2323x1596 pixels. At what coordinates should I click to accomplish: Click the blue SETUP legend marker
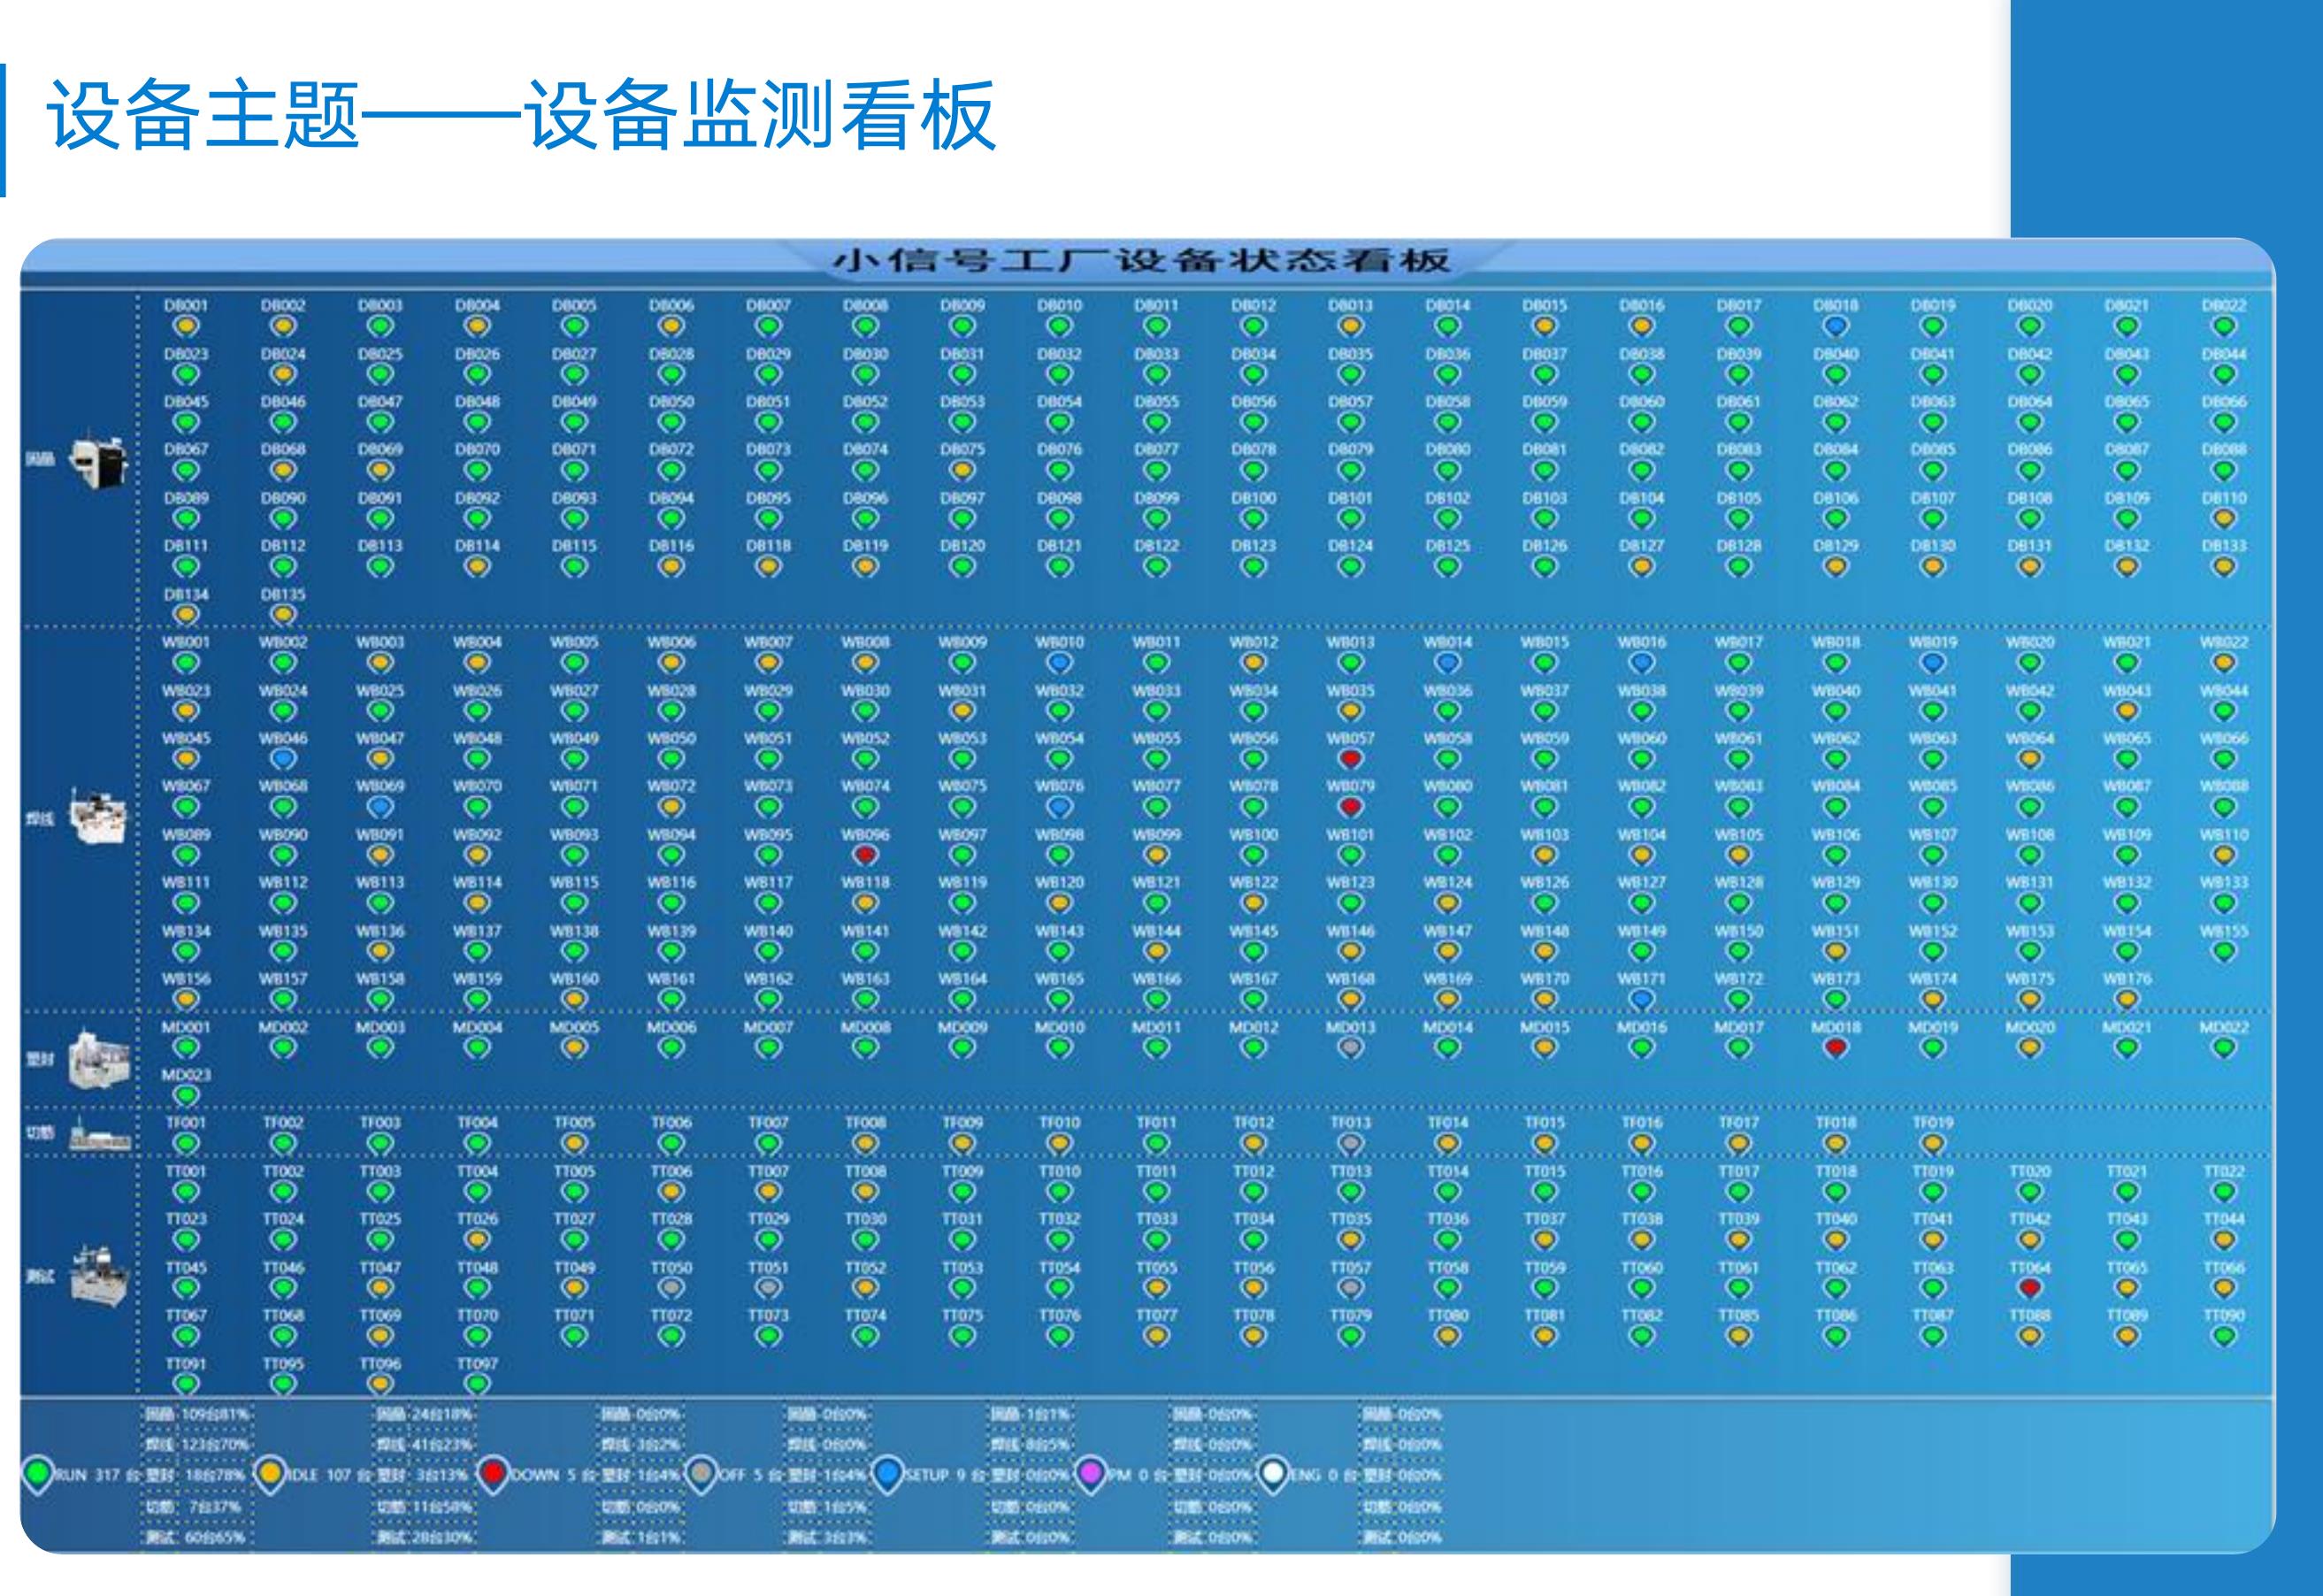887,1474
